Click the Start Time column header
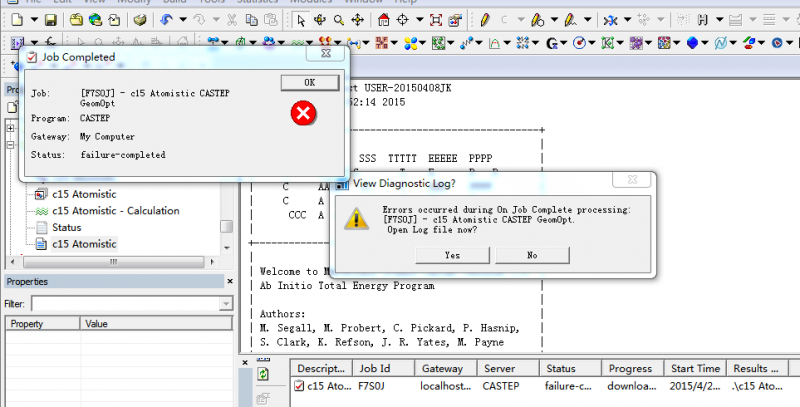This screenshot has height=407, width=800. point(695,368)
